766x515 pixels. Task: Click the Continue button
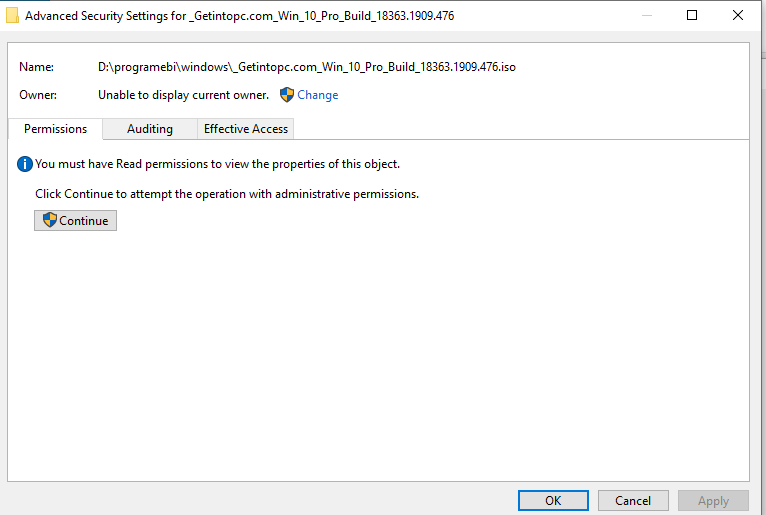click(x=75, y=220)
